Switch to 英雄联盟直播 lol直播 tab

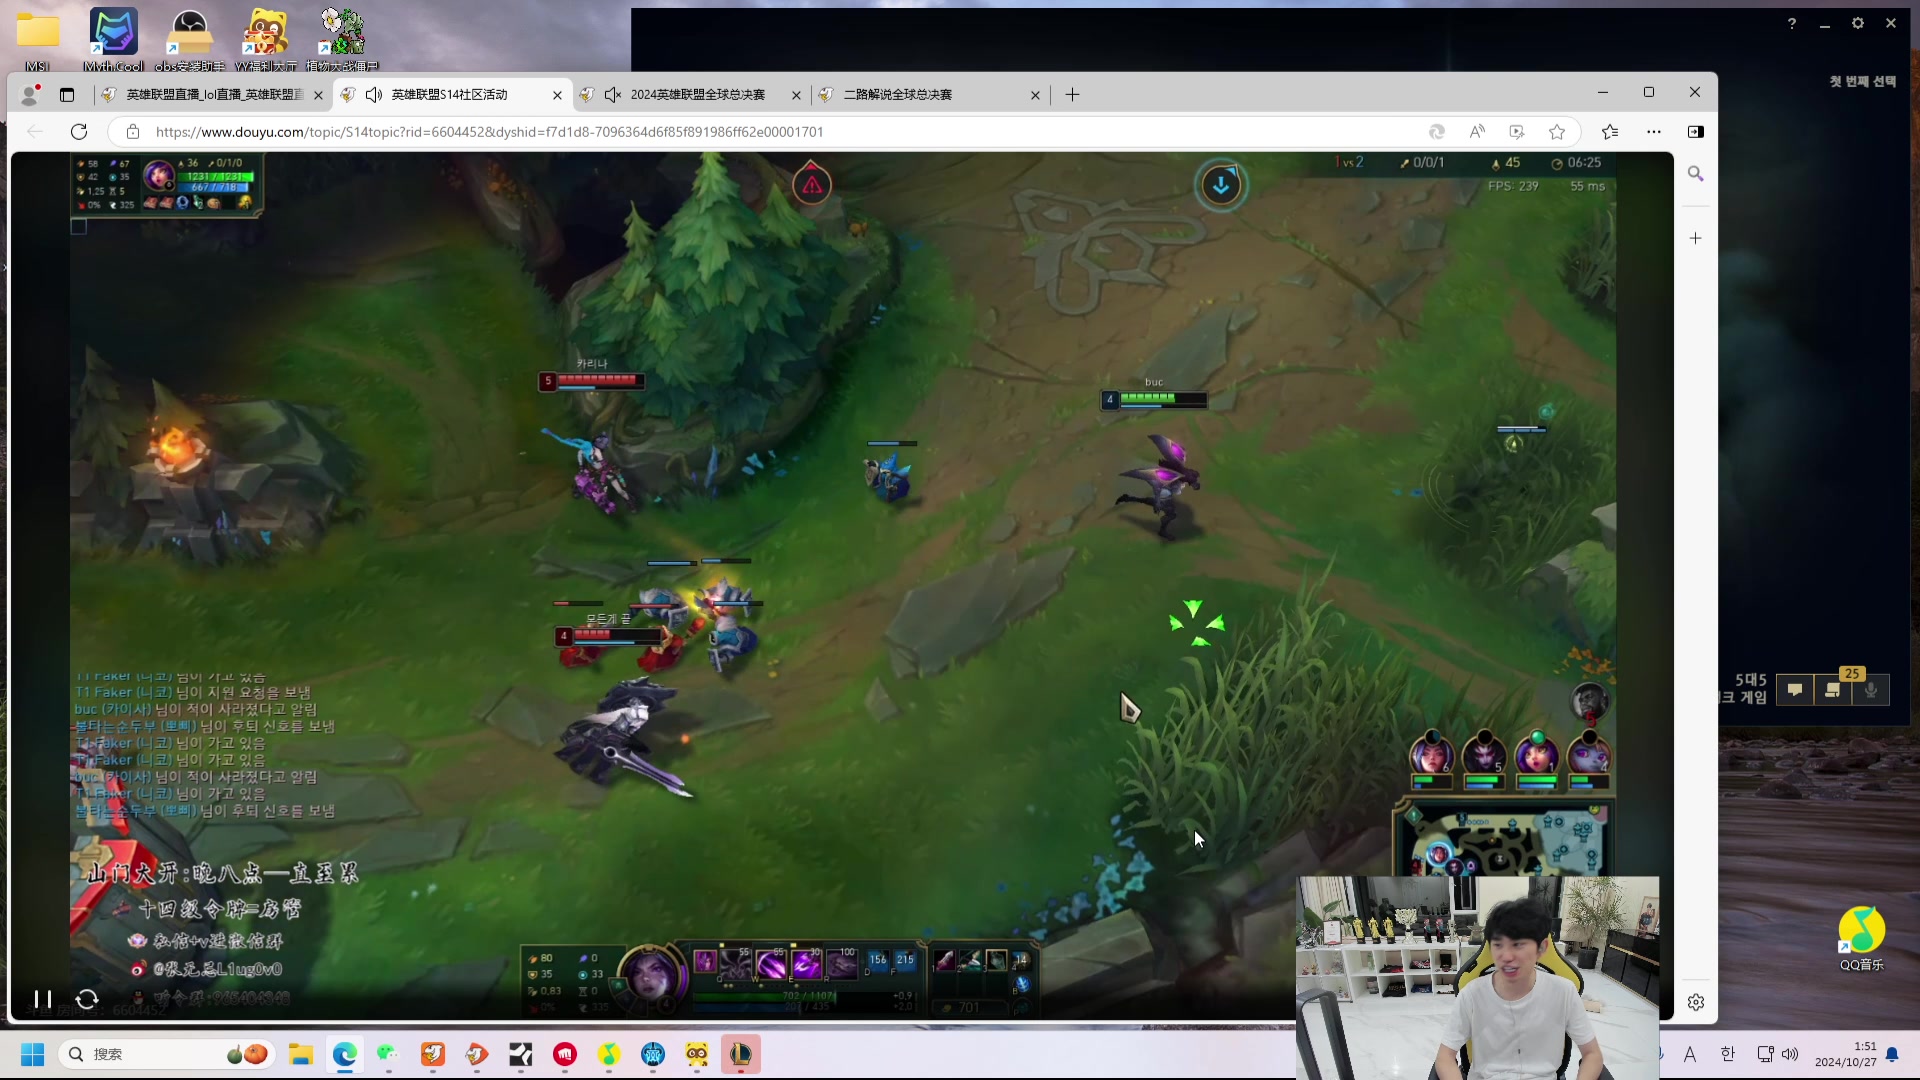point(213,95)
